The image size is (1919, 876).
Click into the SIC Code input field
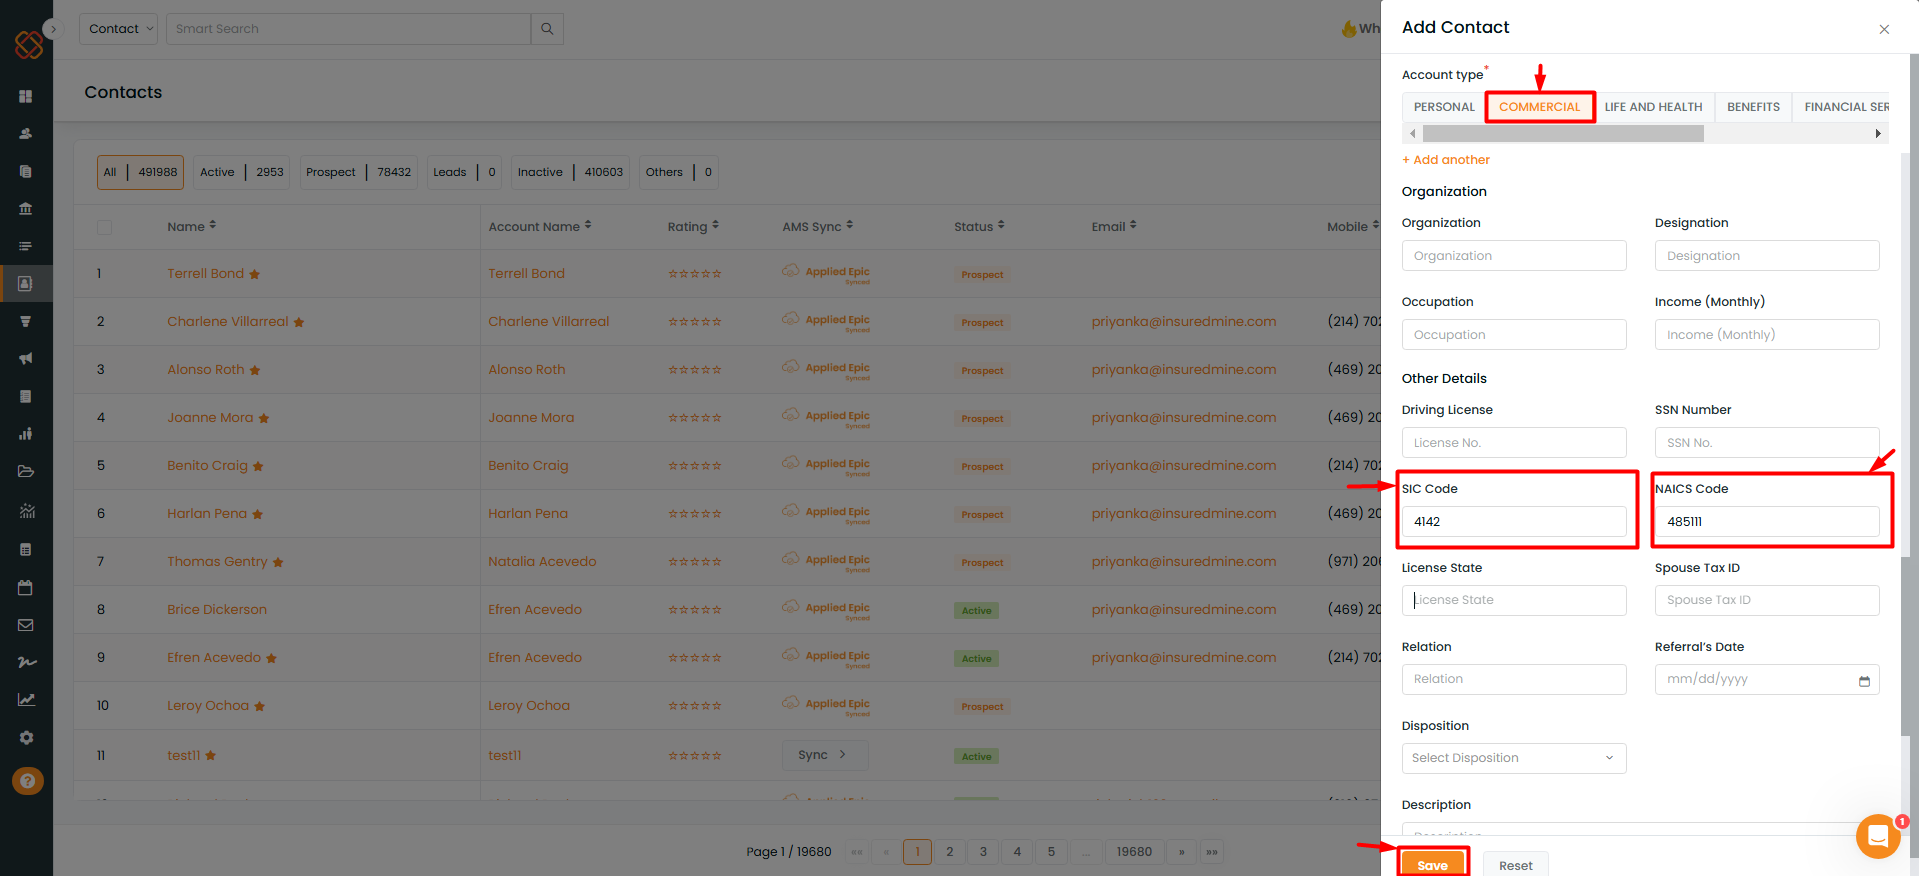pos(1513,522)
